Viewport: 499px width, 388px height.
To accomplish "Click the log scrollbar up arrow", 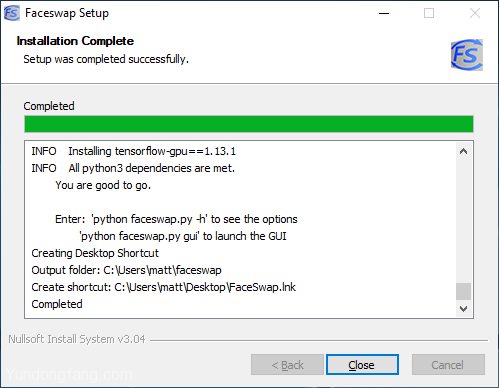I will [x=463, y=151].
